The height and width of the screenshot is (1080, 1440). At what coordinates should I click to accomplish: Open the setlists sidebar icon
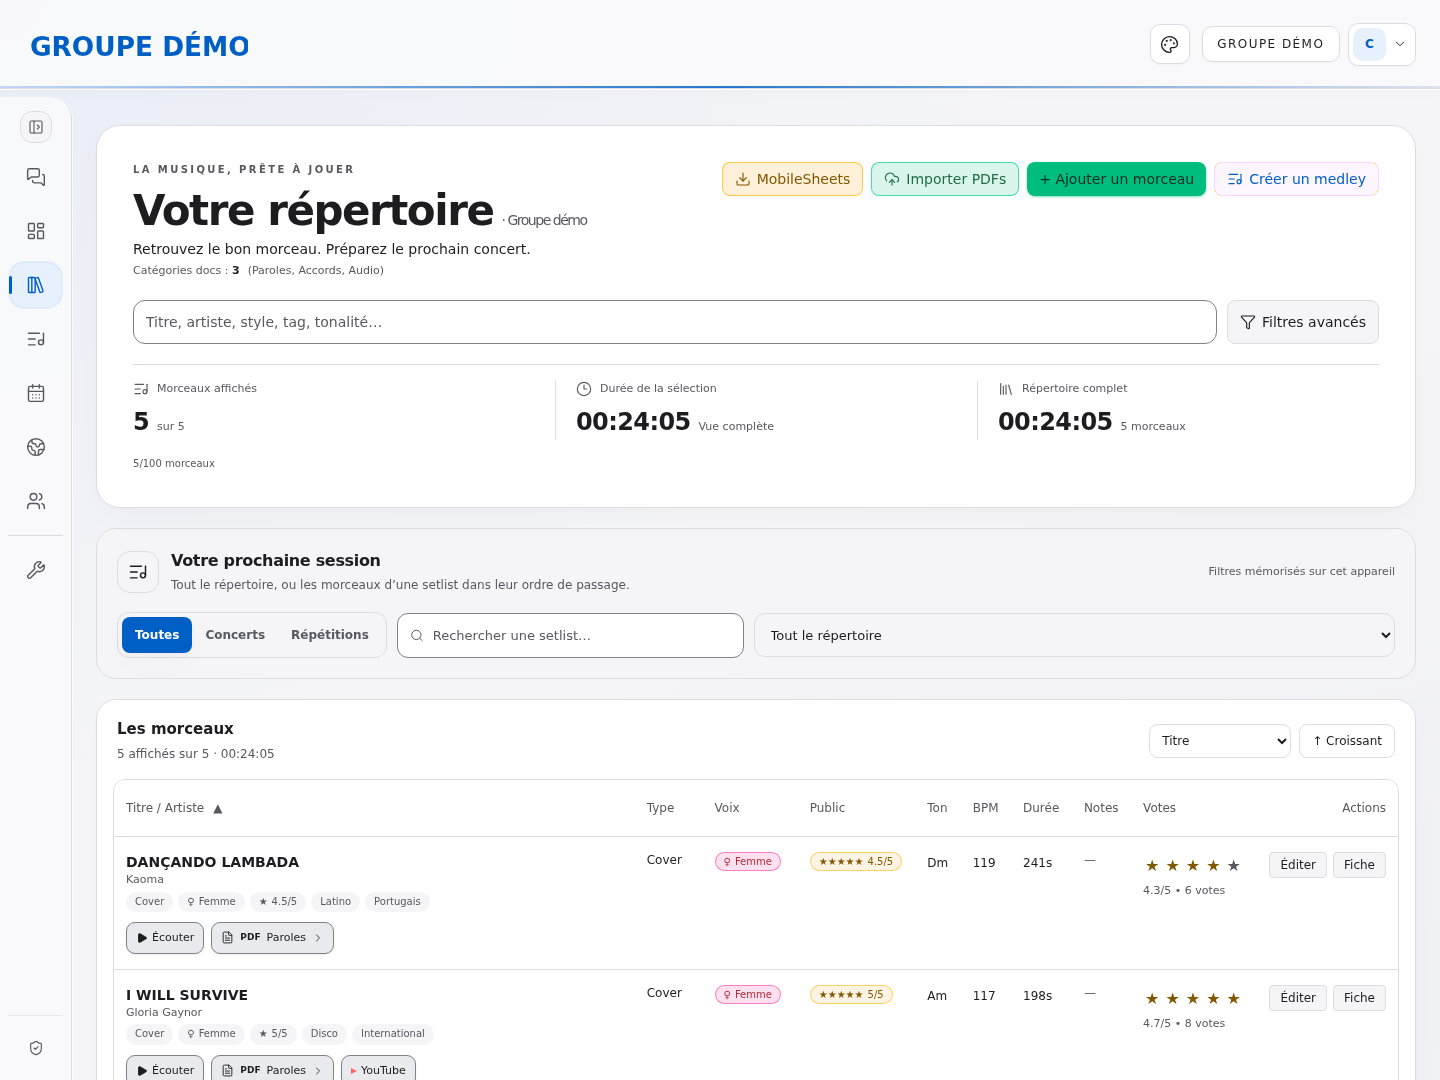pyautogui.click(x=36, y=339)
